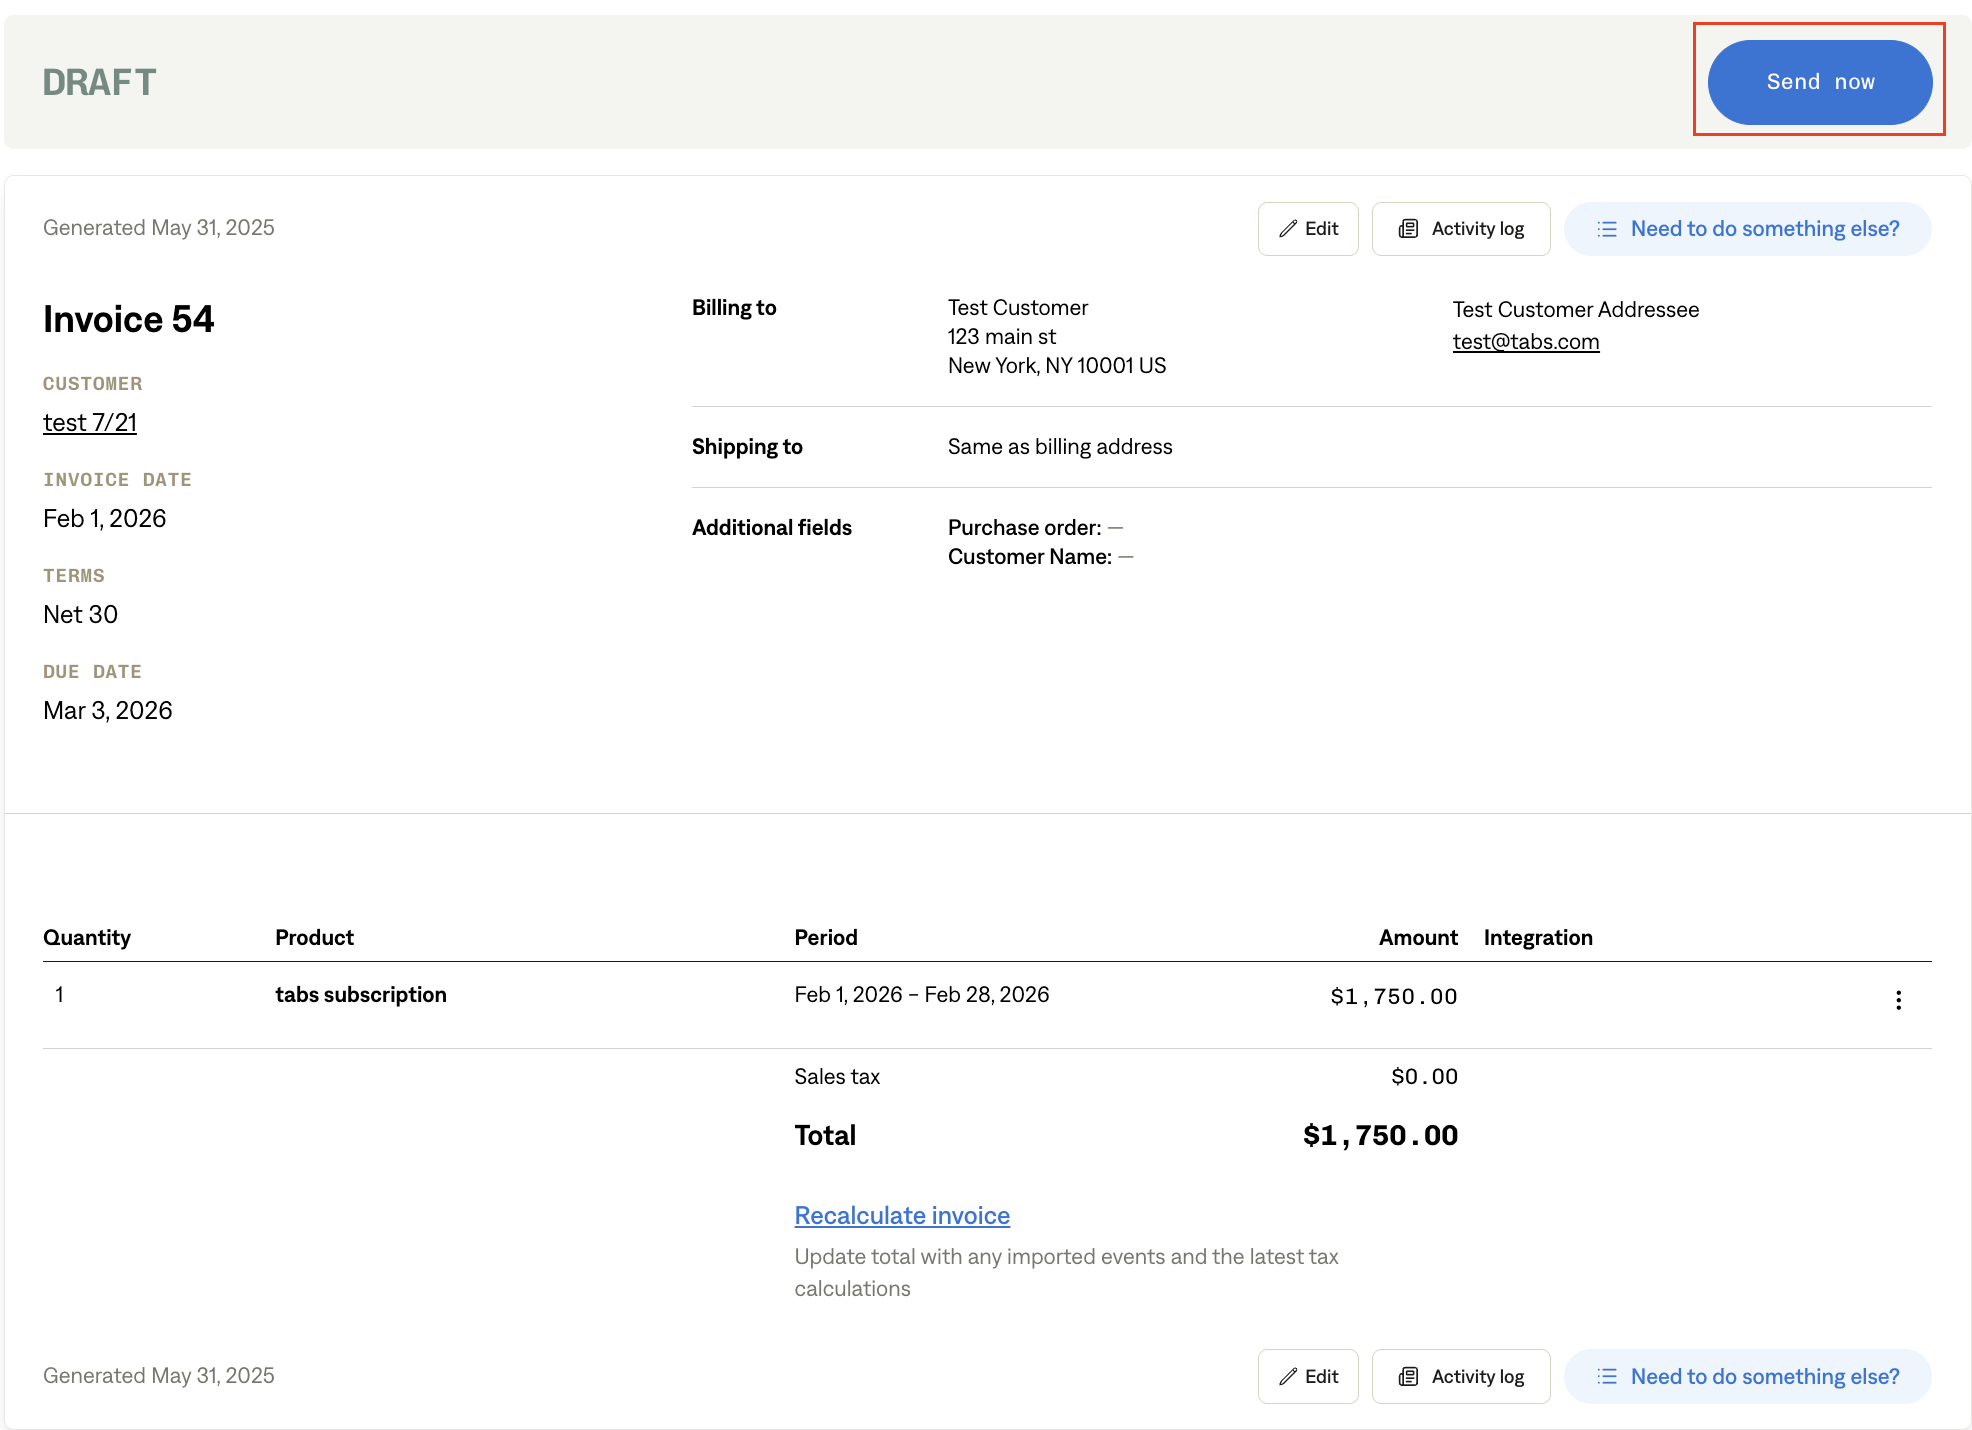
Task: Click the test@tabs.com email link
Action: click(x=1525, y=342)
